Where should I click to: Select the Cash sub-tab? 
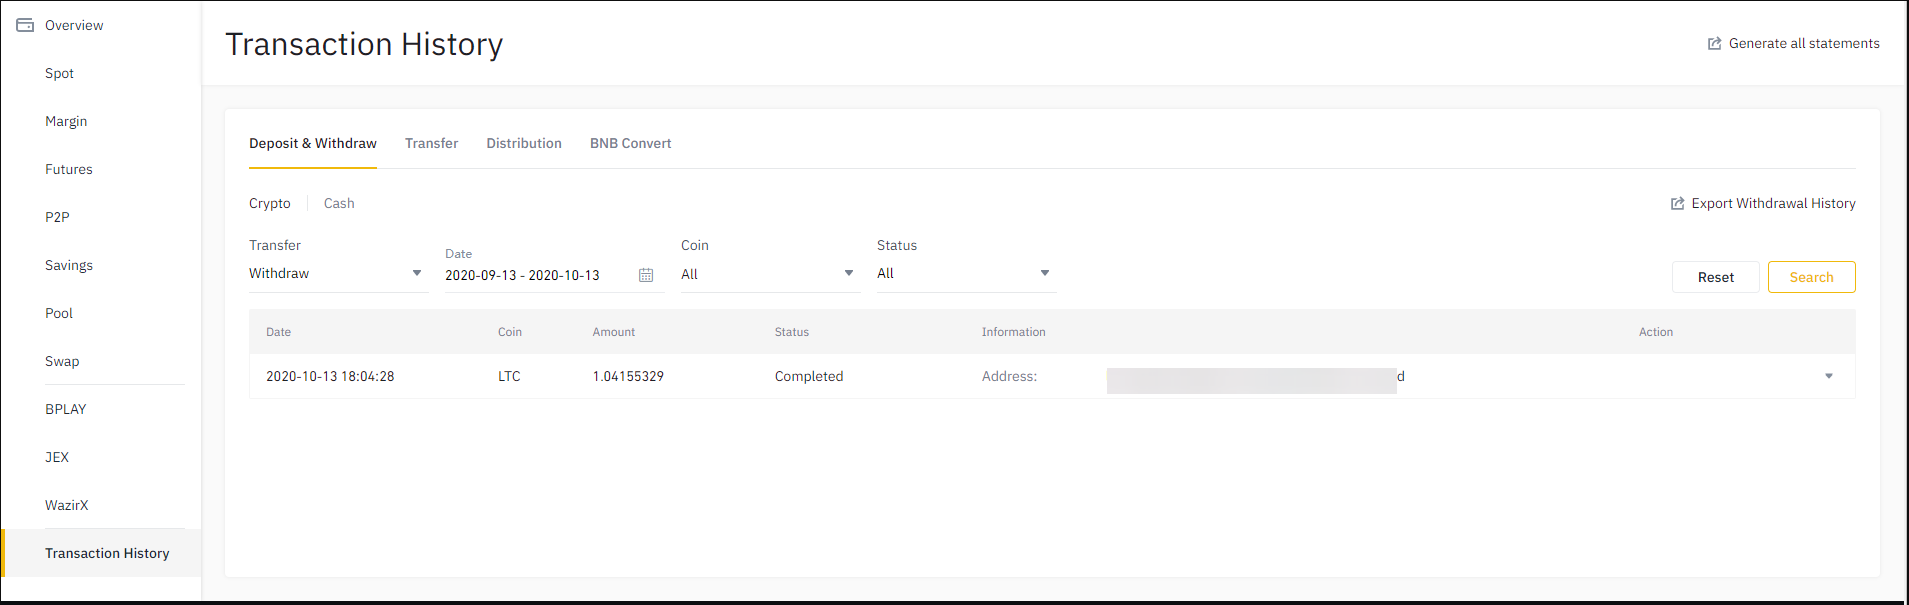[x=339, y=204]
